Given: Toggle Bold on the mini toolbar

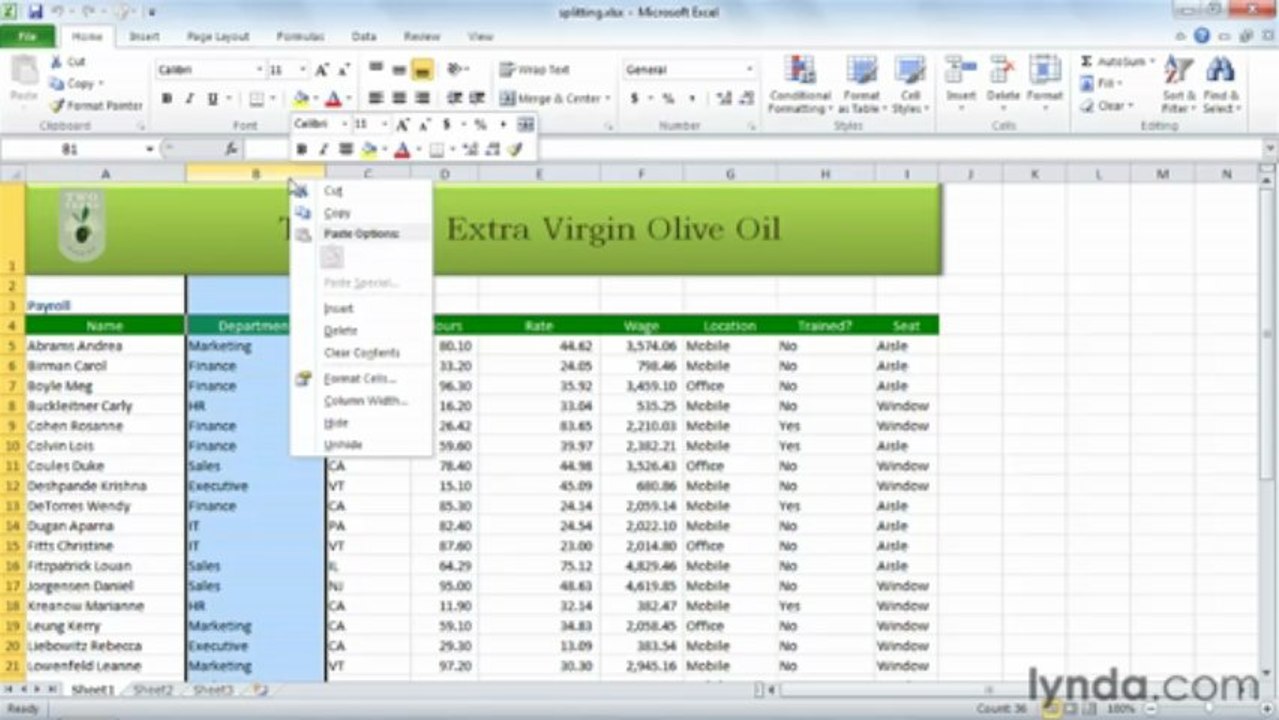Looking at the screenshot, I should tap(302, 149).
